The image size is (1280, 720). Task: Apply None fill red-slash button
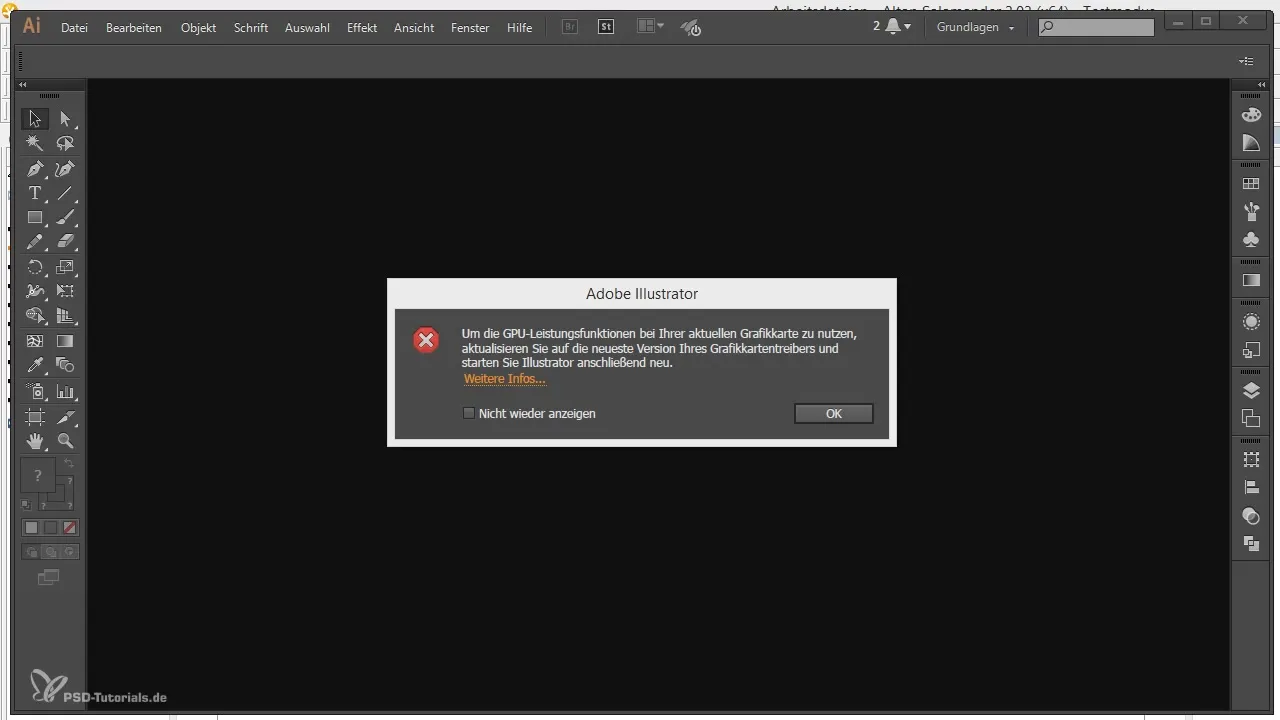click(70, 527)
